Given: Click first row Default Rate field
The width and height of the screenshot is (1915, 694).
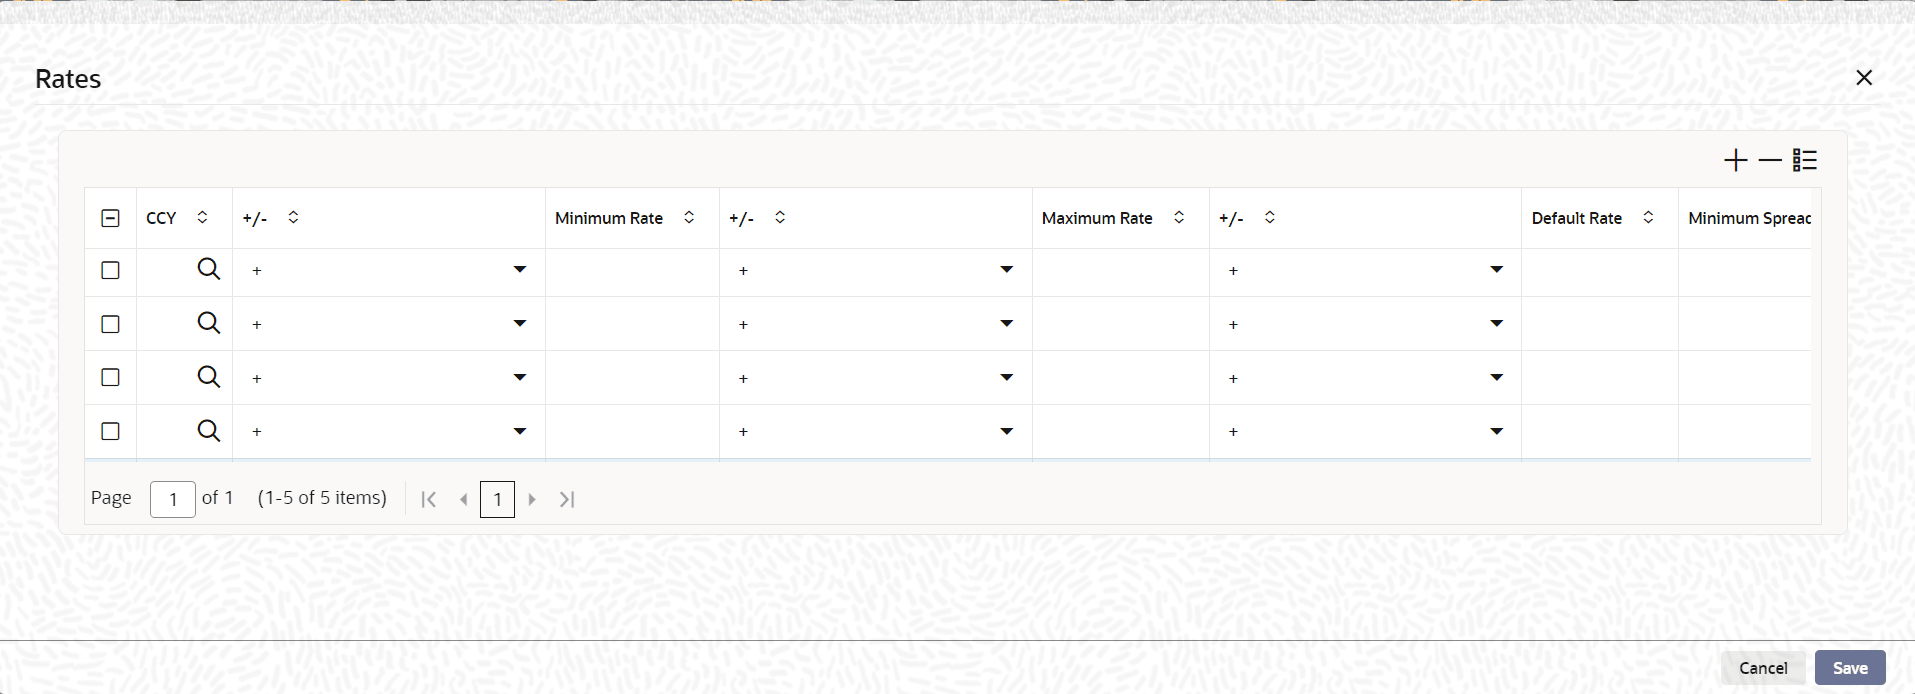Looking at the screenshot, I should point(1600,271).
